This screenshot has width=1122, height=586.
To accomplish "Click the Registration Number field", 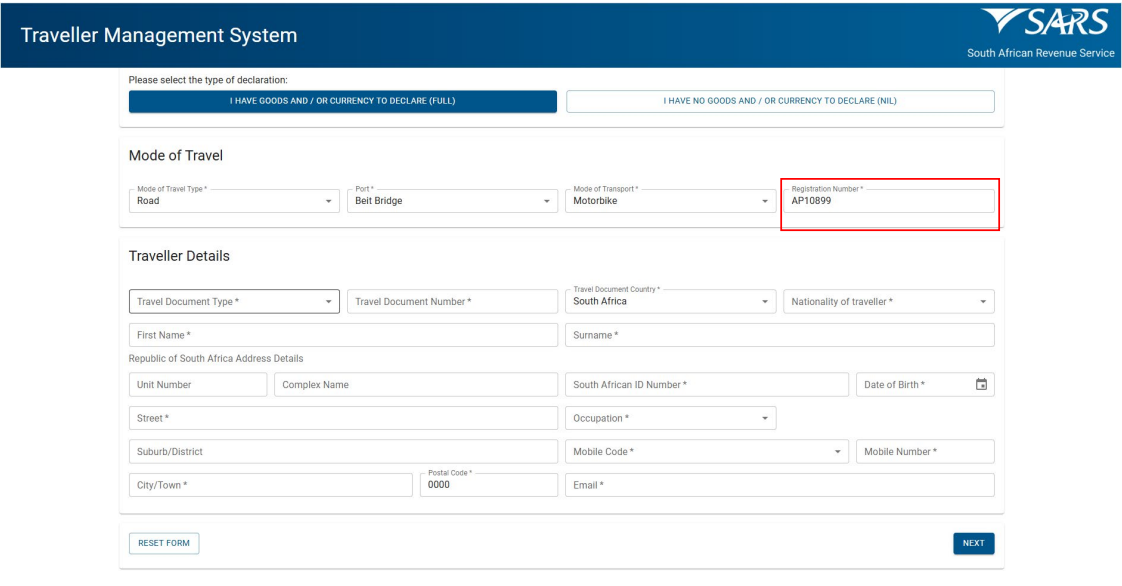I will click(888, 201).
